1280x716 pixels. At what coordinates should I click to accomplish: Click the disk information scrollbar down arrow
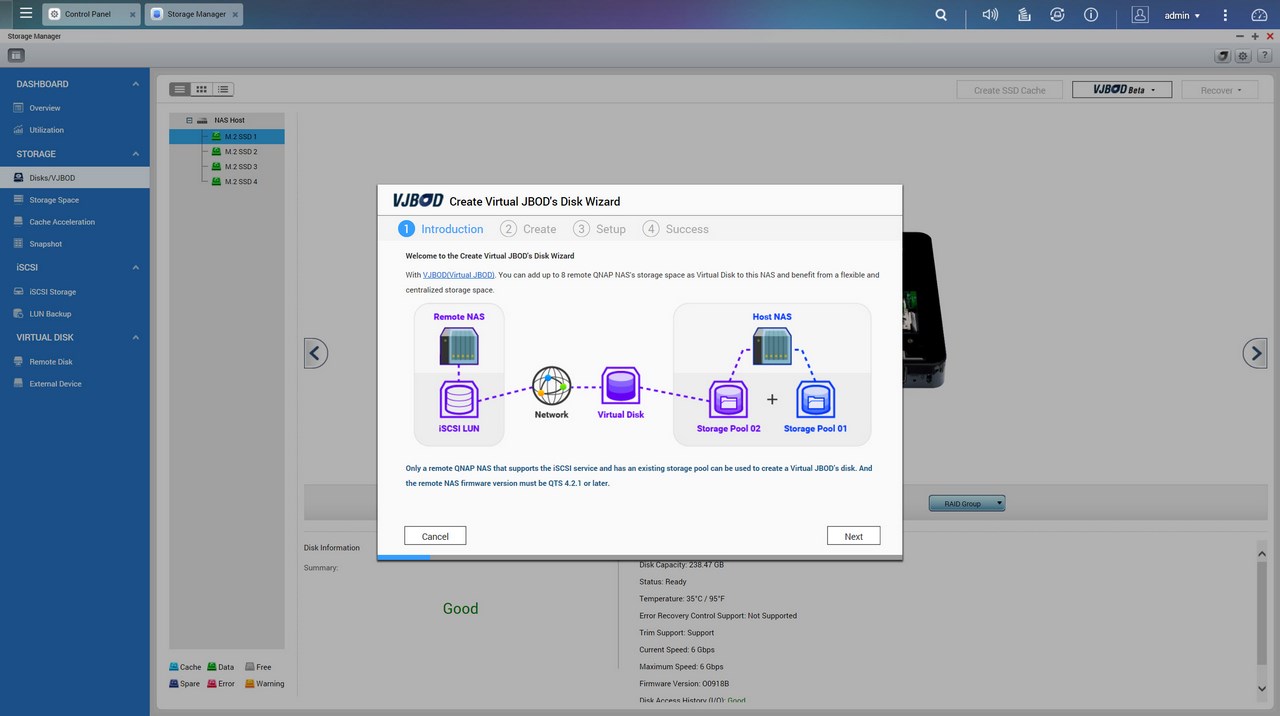pos(1262,688)
